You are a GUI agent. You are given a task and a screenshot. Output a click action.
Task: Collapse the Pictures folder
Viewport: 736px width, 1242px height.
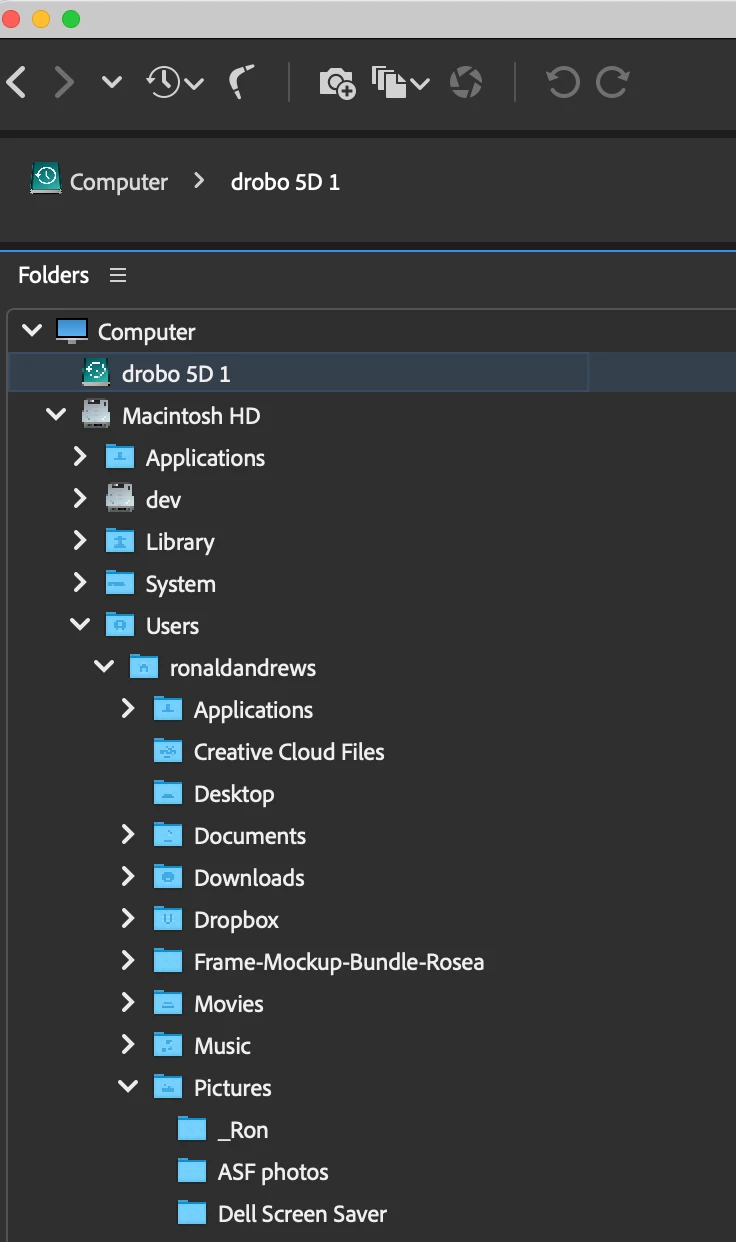(128, 1086)
